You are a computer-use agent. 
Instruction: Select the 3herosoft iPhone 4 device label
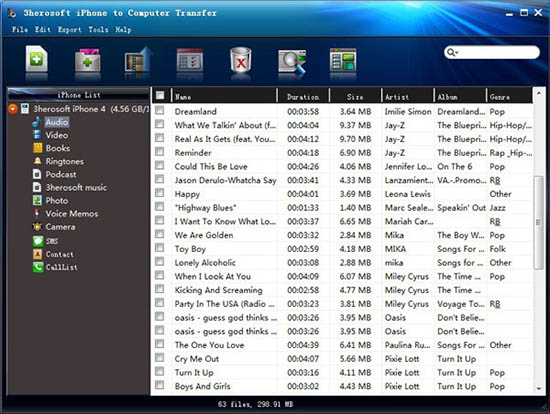click(92, 109)
